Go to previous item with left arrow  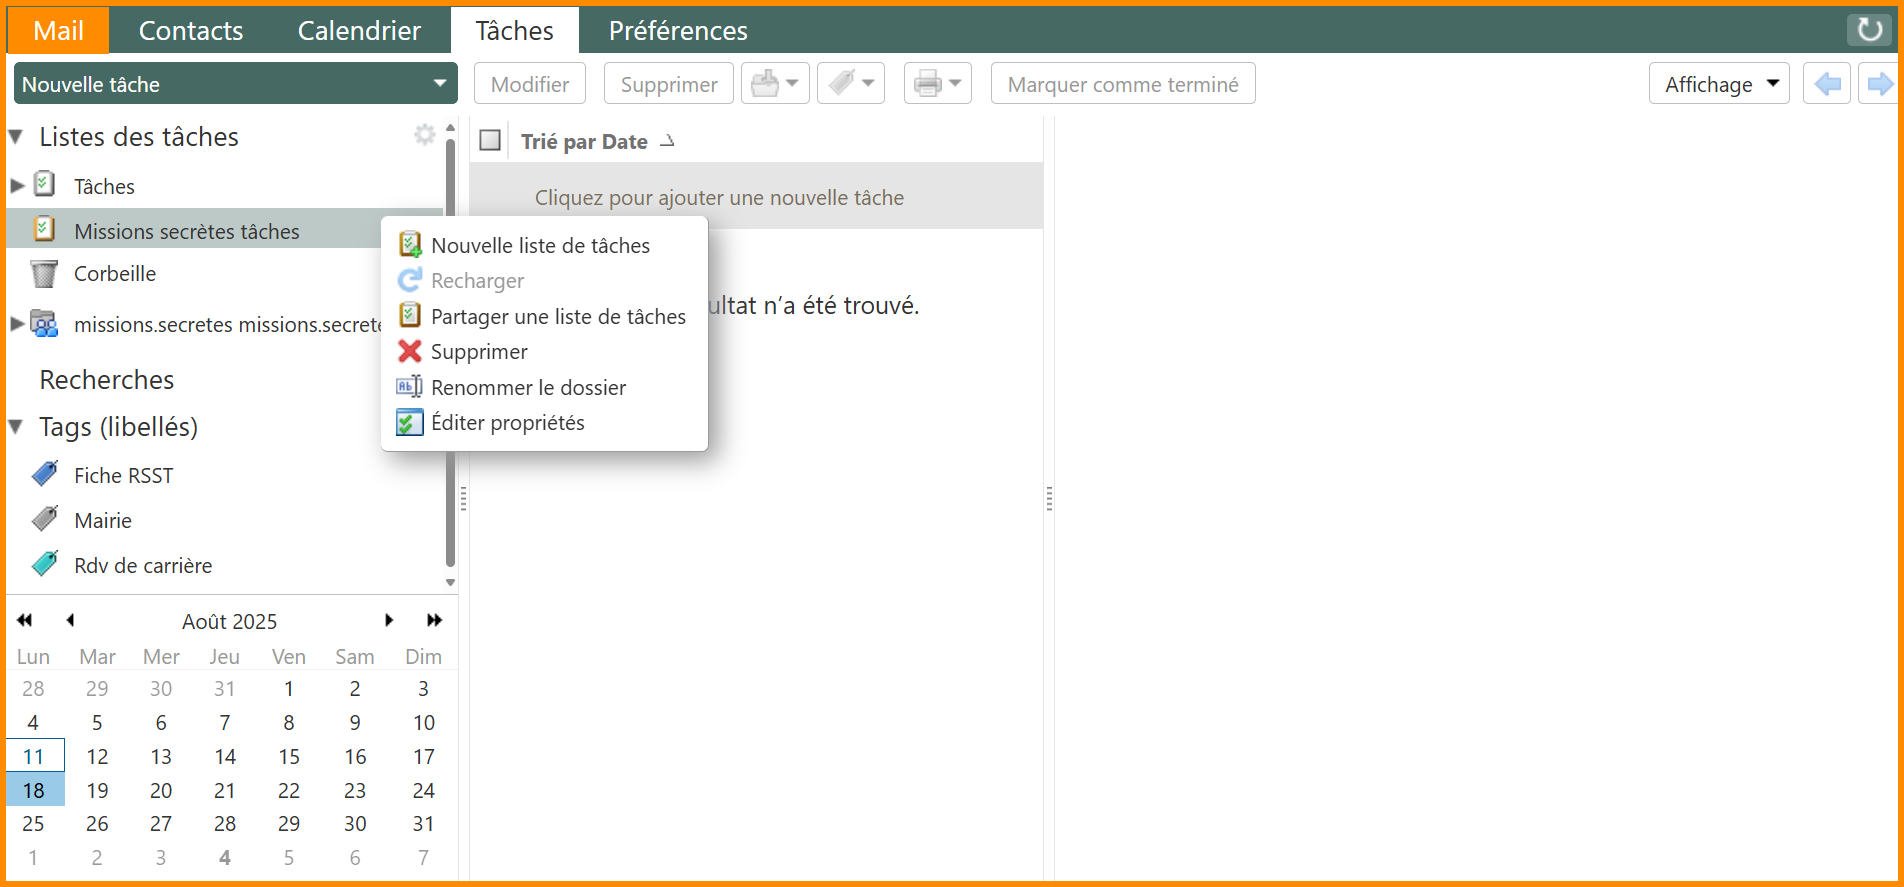point(1827,84)
